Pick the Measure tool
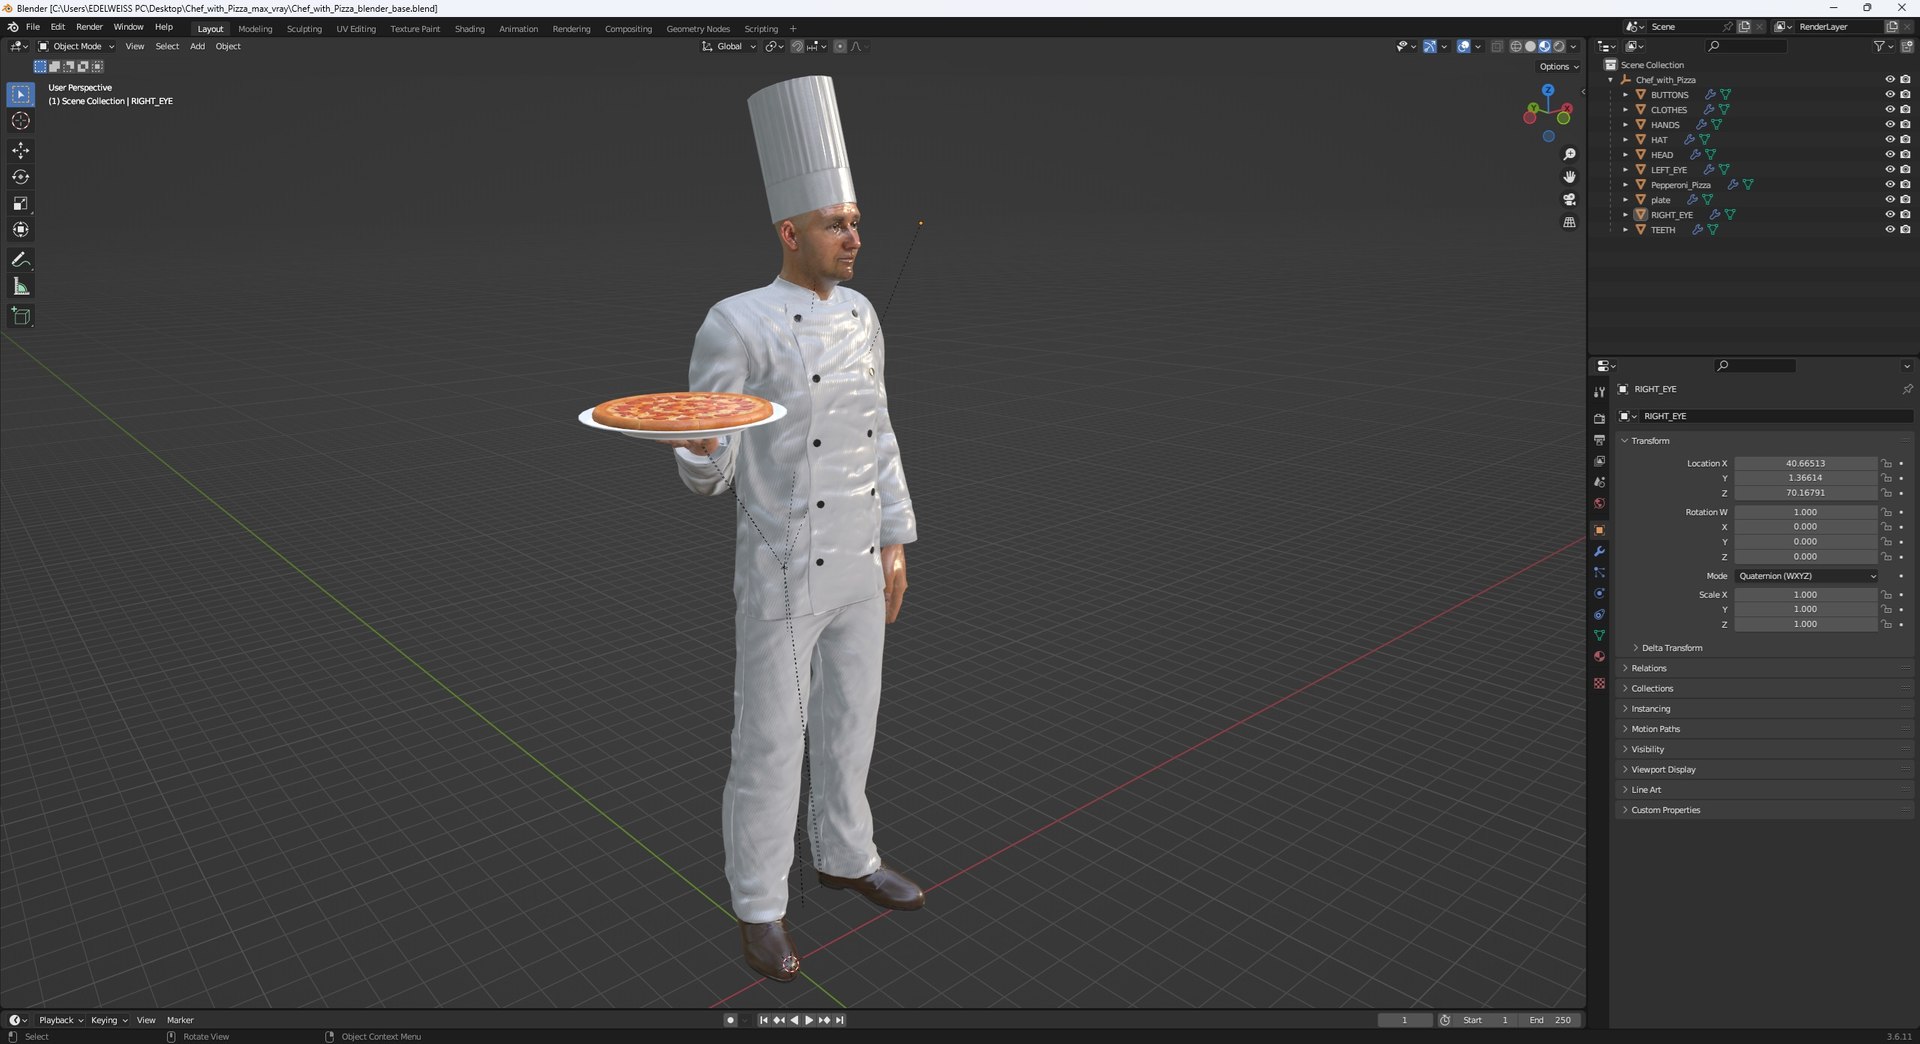 20,287
